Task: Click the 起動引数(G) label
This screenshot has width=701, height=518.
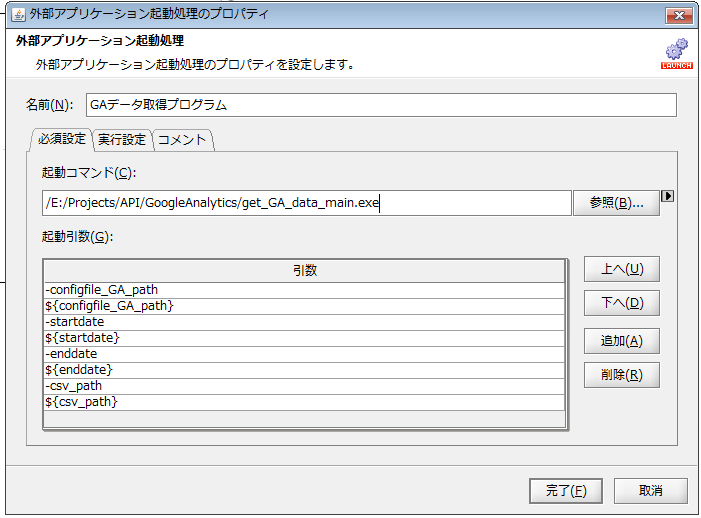Action: 77,236
